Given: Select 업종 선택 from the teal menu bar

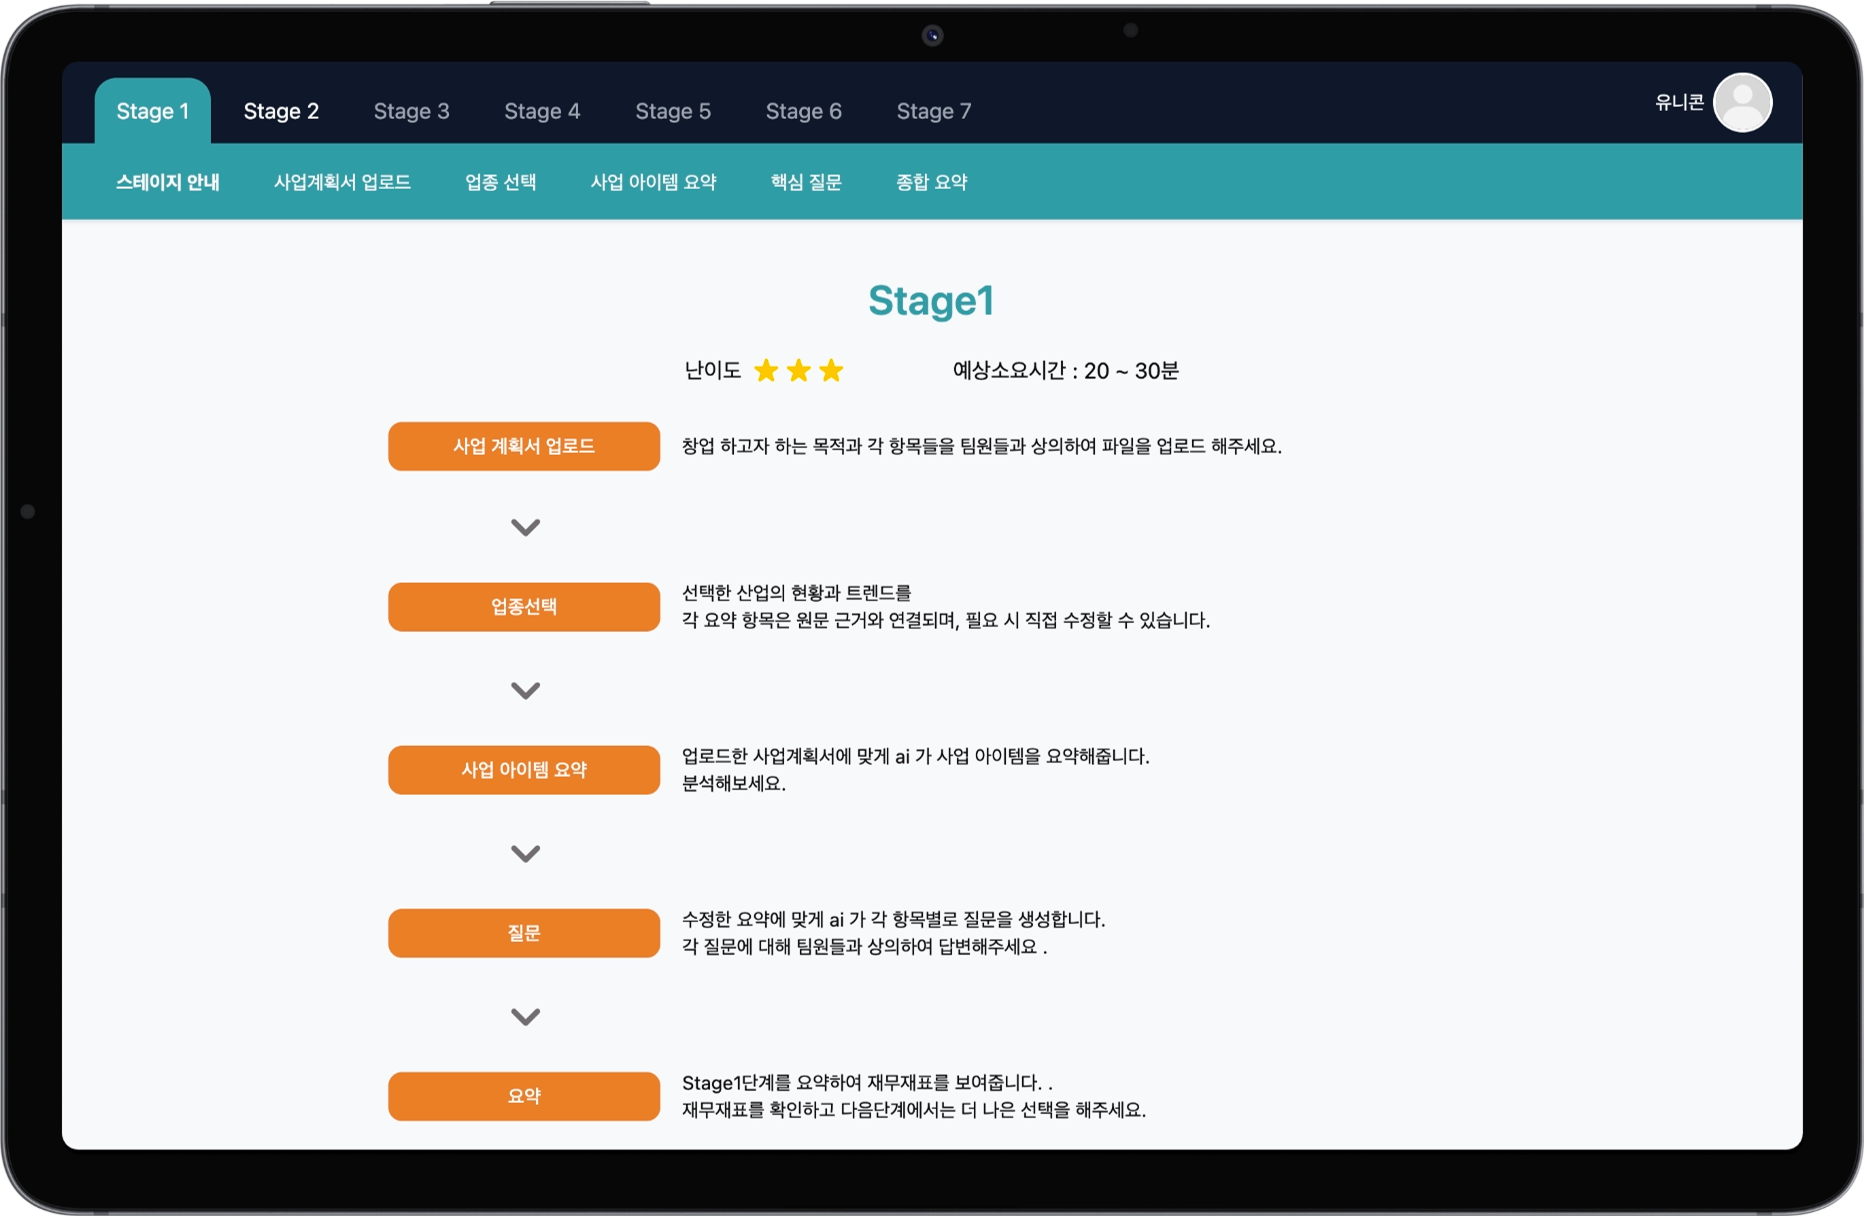Looking at the screenshot, I should click(x=500, y=182).
